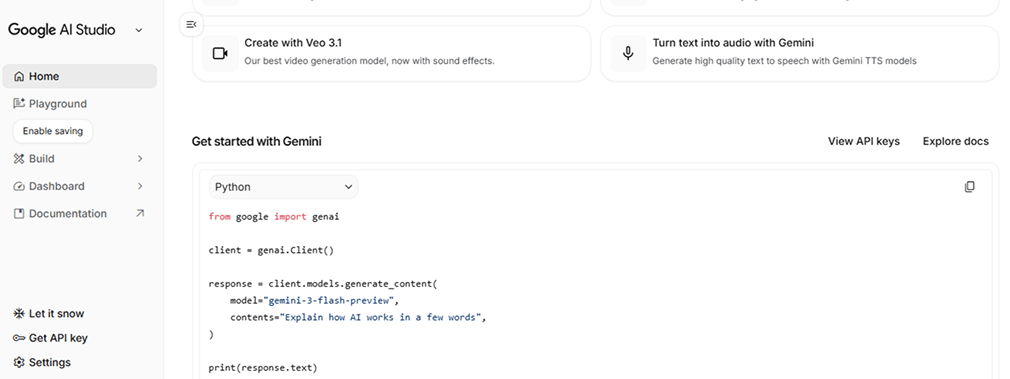The width and height of the screenshot is (1010, 379).
Task: Collapse the sidebar with the panel toggle icon
Action: (191, 24)
